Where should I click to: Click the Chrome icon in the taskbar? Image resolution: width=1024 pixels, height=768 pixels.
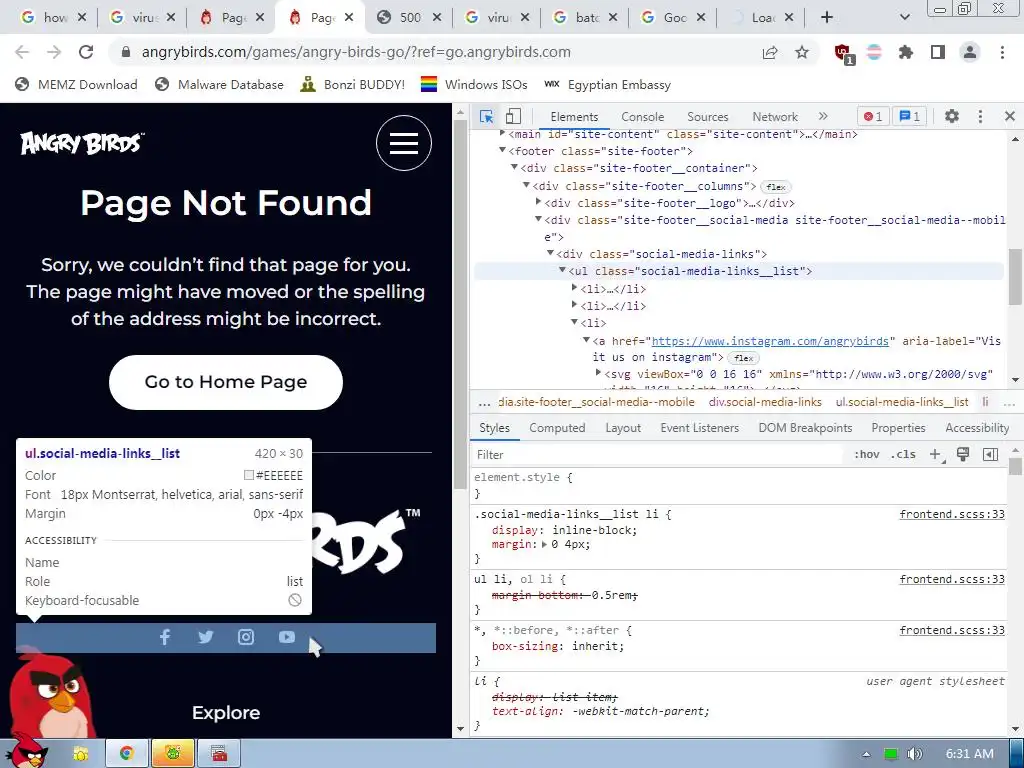pos(126,754)
